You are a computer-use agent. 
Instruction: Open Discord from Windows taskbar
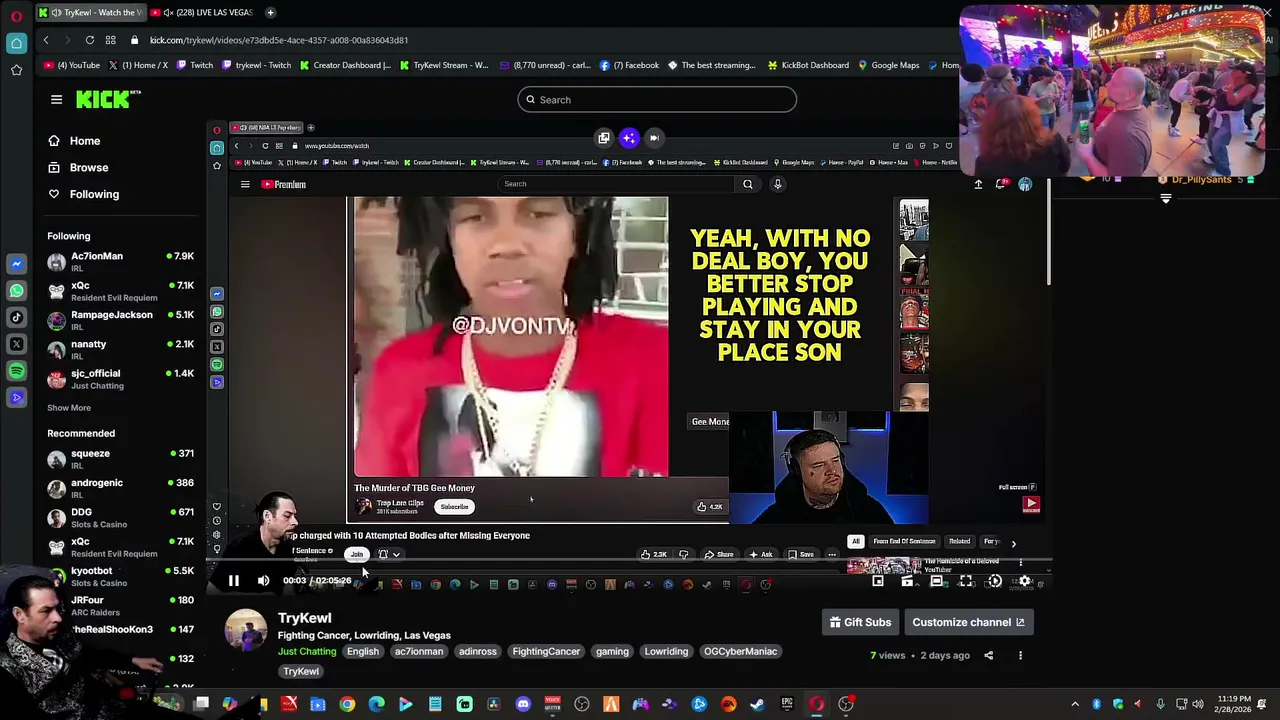(x=523, y=704)
